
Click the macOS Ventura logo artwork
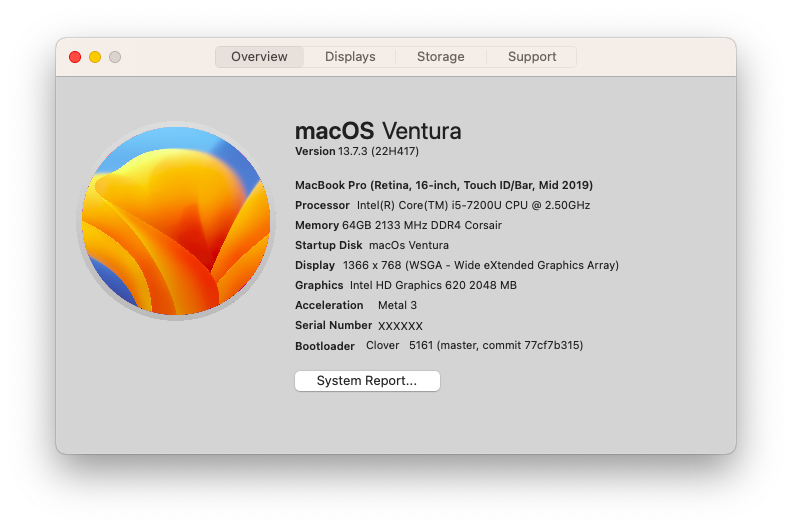point(176,221)
